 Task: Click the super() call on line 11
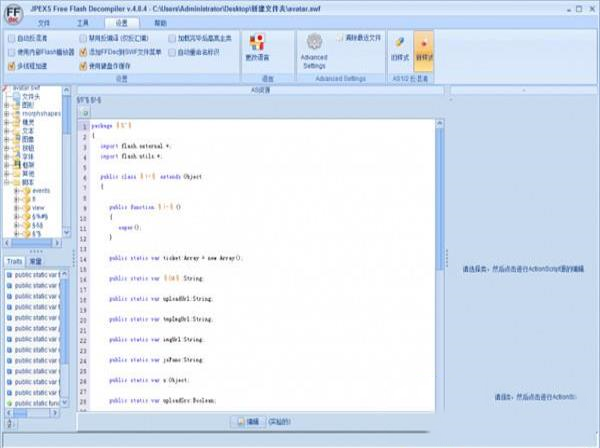tap(130, 228)
